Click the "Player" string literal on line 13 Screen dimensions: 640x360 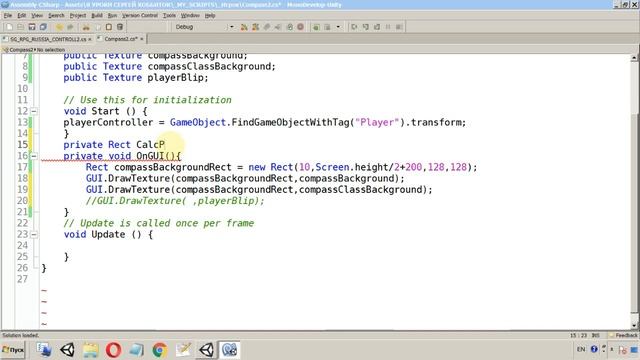coord(376,122)
